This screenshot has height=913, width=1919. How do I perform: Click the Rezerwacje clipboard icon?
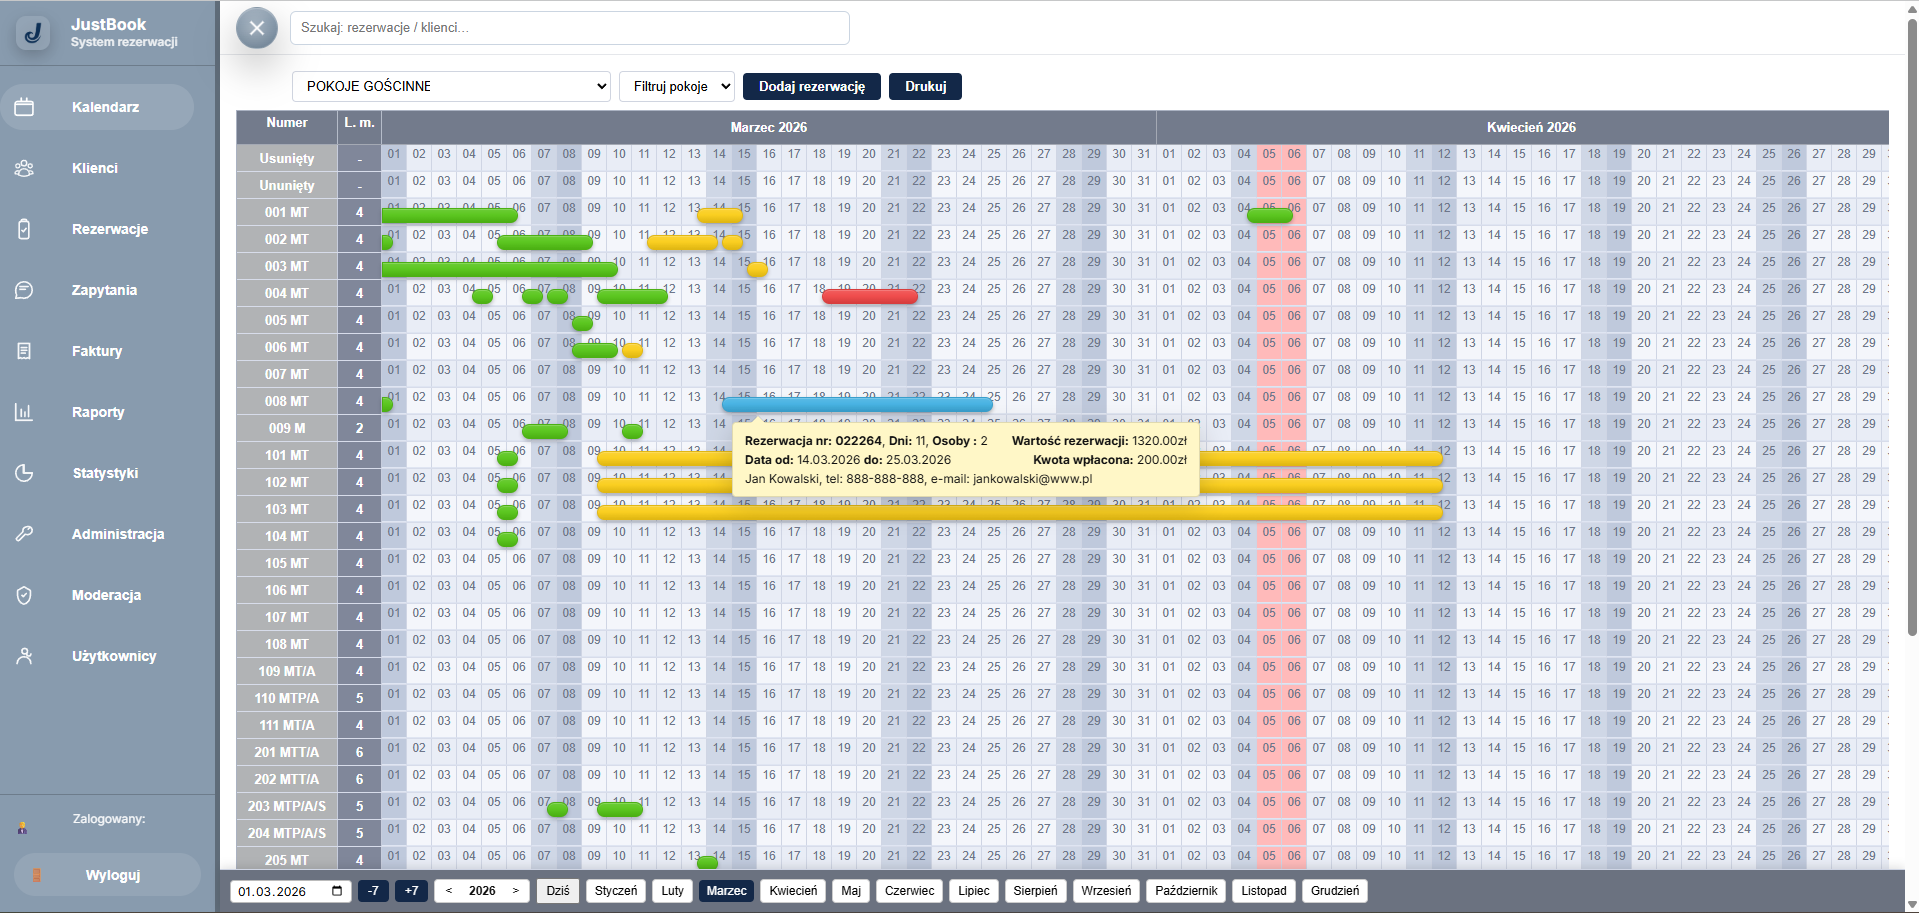[25, 229]
